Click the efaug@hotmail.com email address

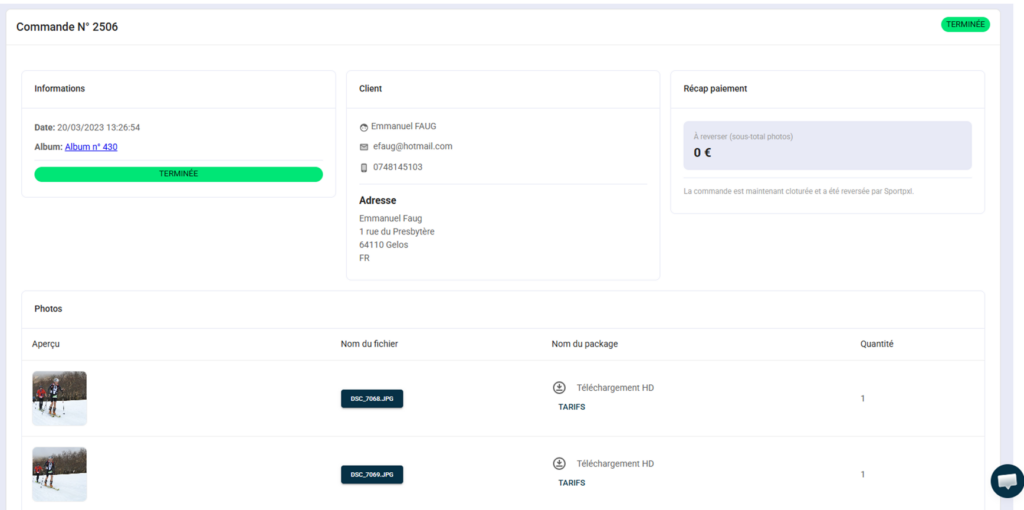[412, 146]
